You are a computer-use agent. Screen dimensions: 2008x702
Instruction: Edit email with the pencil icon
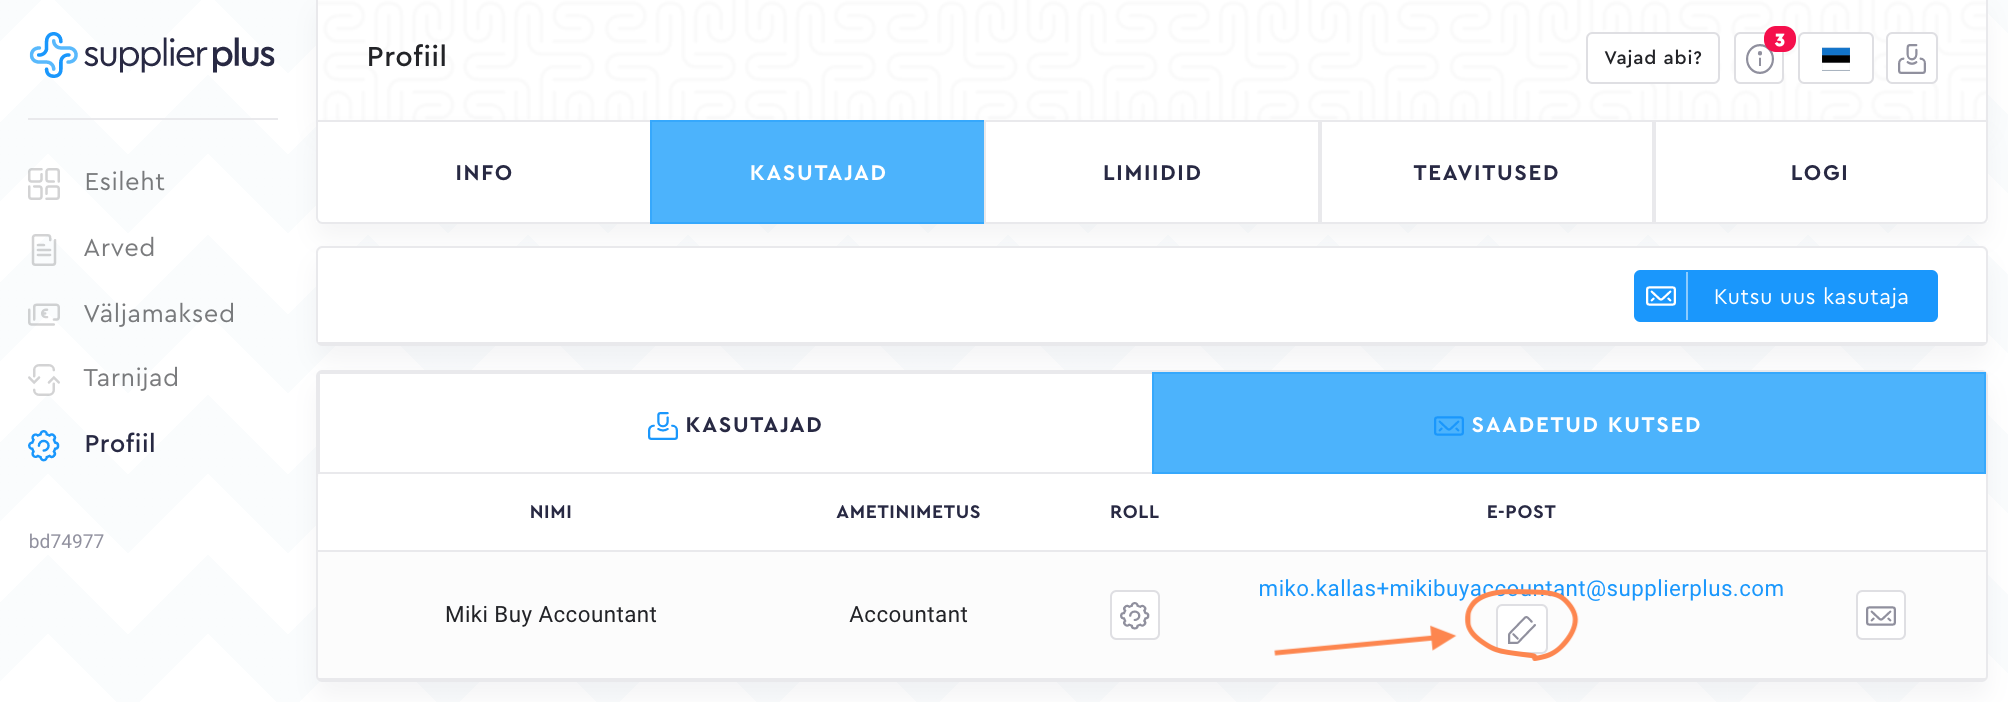pyautogui.click(x=1521, y=630)
